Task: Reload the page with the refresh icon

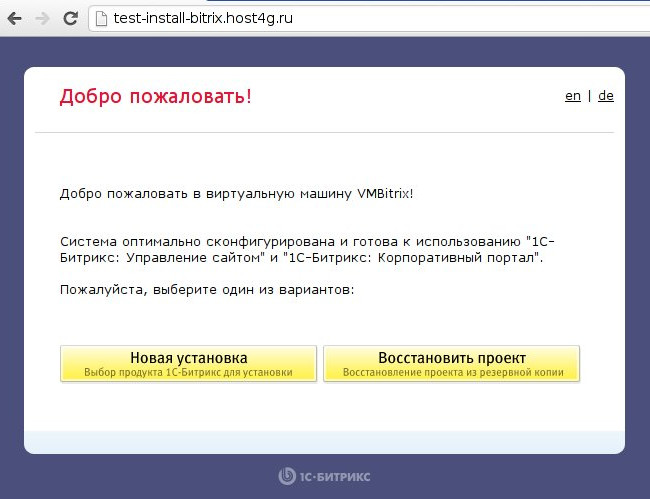Action: [x=70, y=18]
